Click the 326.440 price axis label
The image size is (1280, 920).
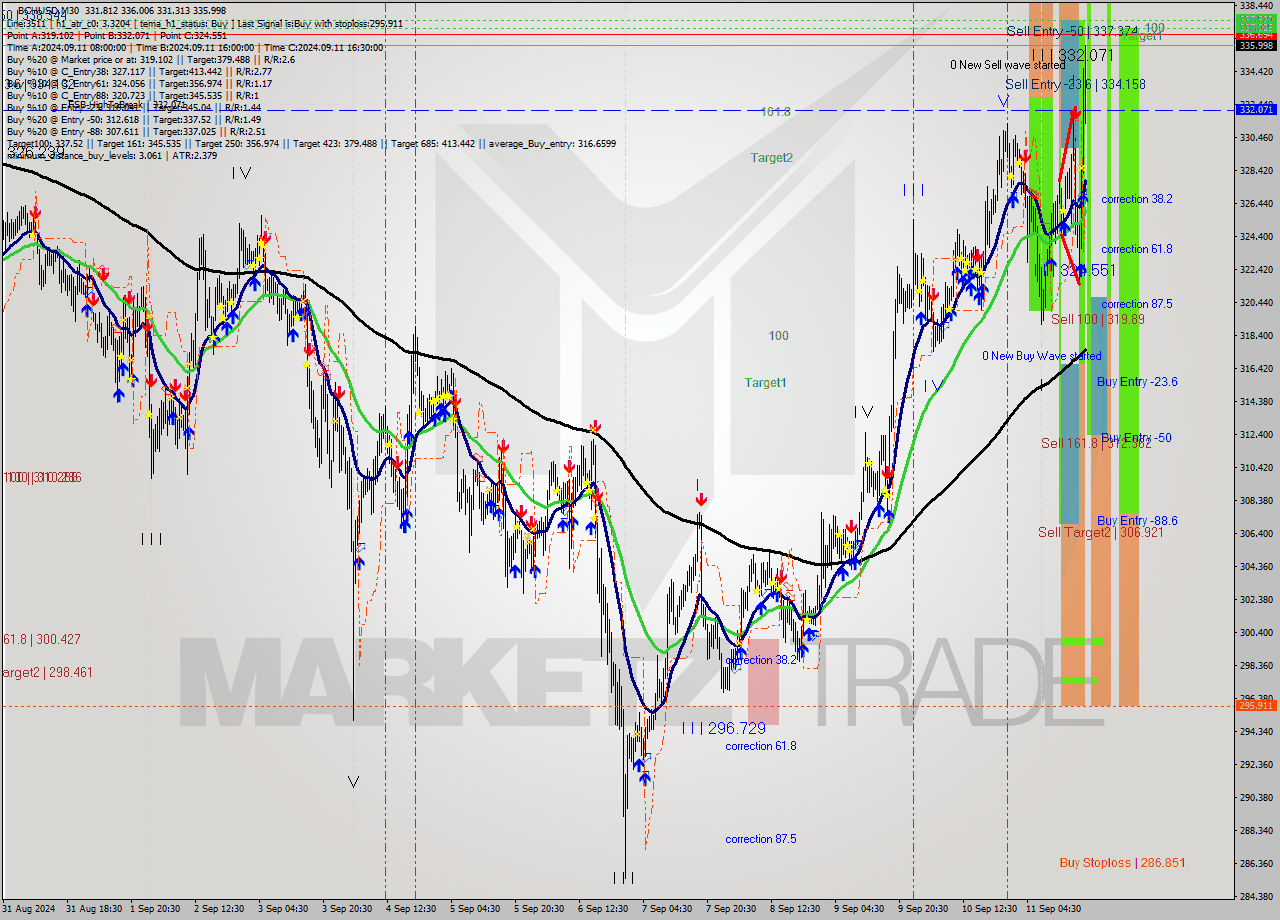click(1256, 203)
